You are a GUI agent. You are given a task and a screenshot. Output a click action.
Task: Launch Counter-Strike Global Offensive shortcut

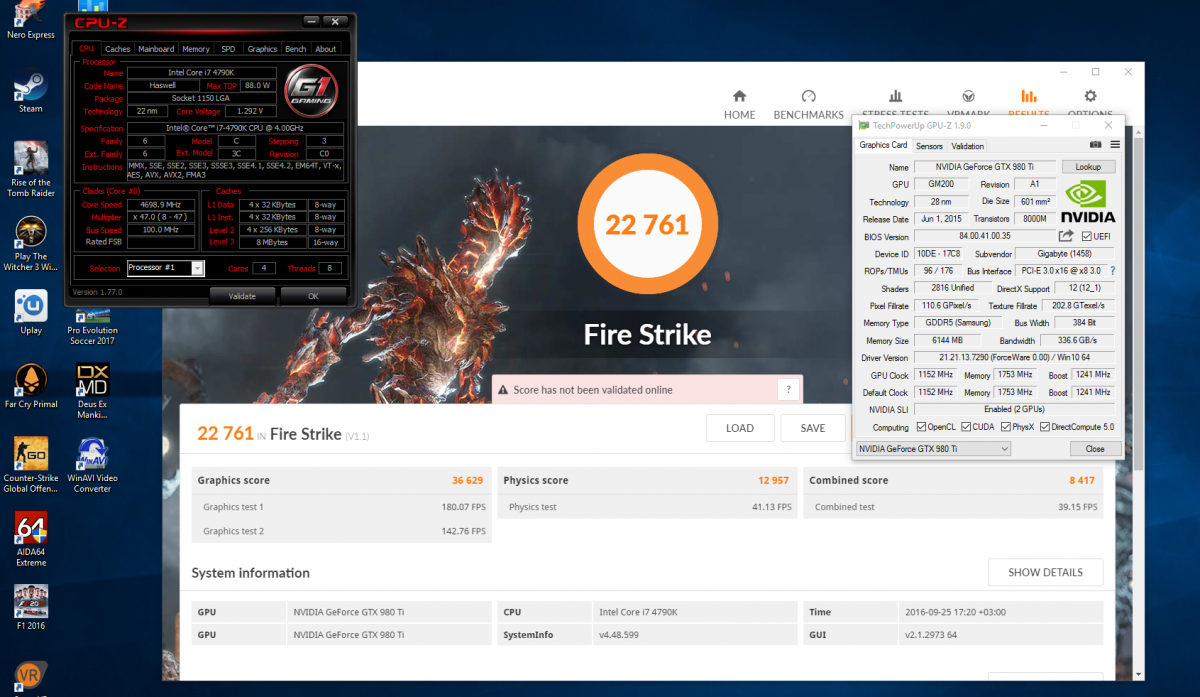click(x=31, y=465)
